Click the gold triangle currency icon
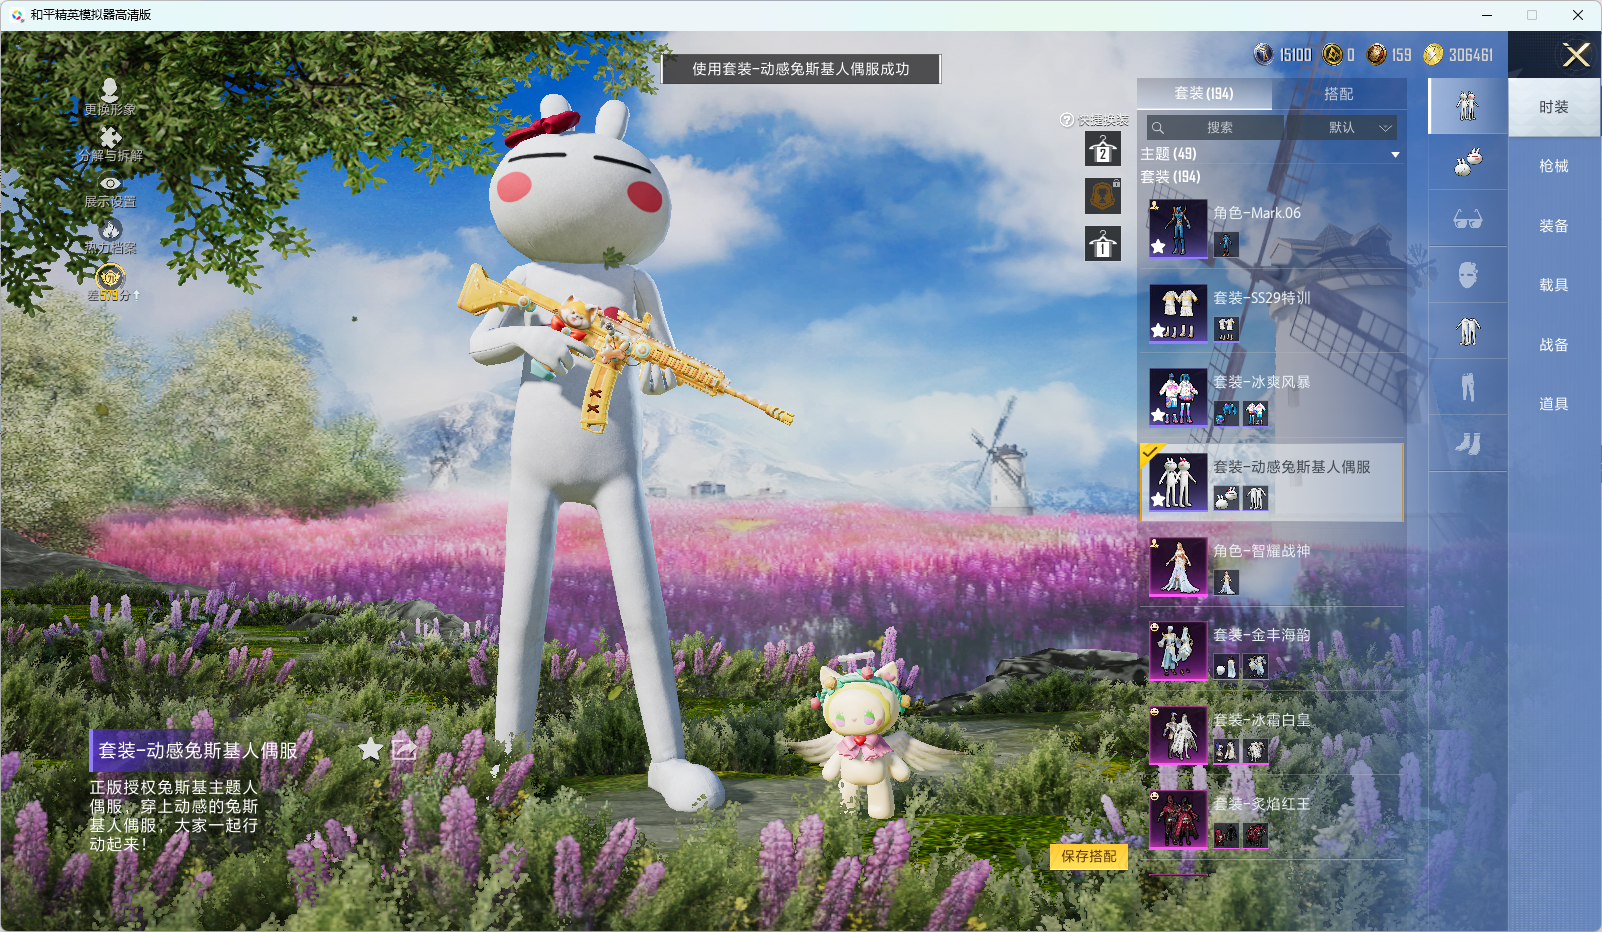This screenshot has width=1602, height=932. click(1333, 54)
